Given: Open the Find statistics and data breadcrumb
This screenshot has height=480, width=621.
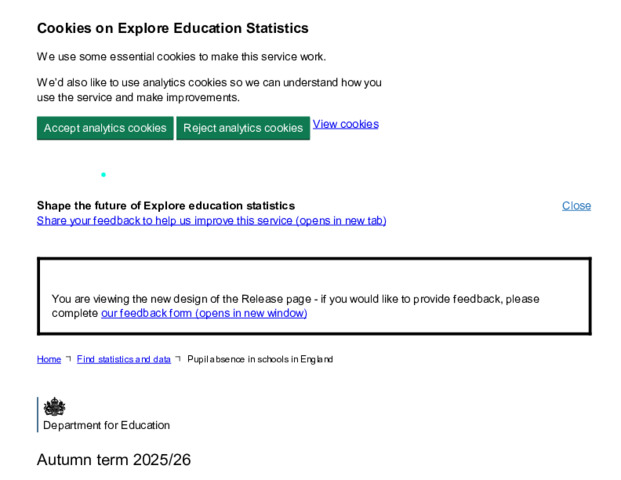Looking at the screenshot, I should pos(124,359).
